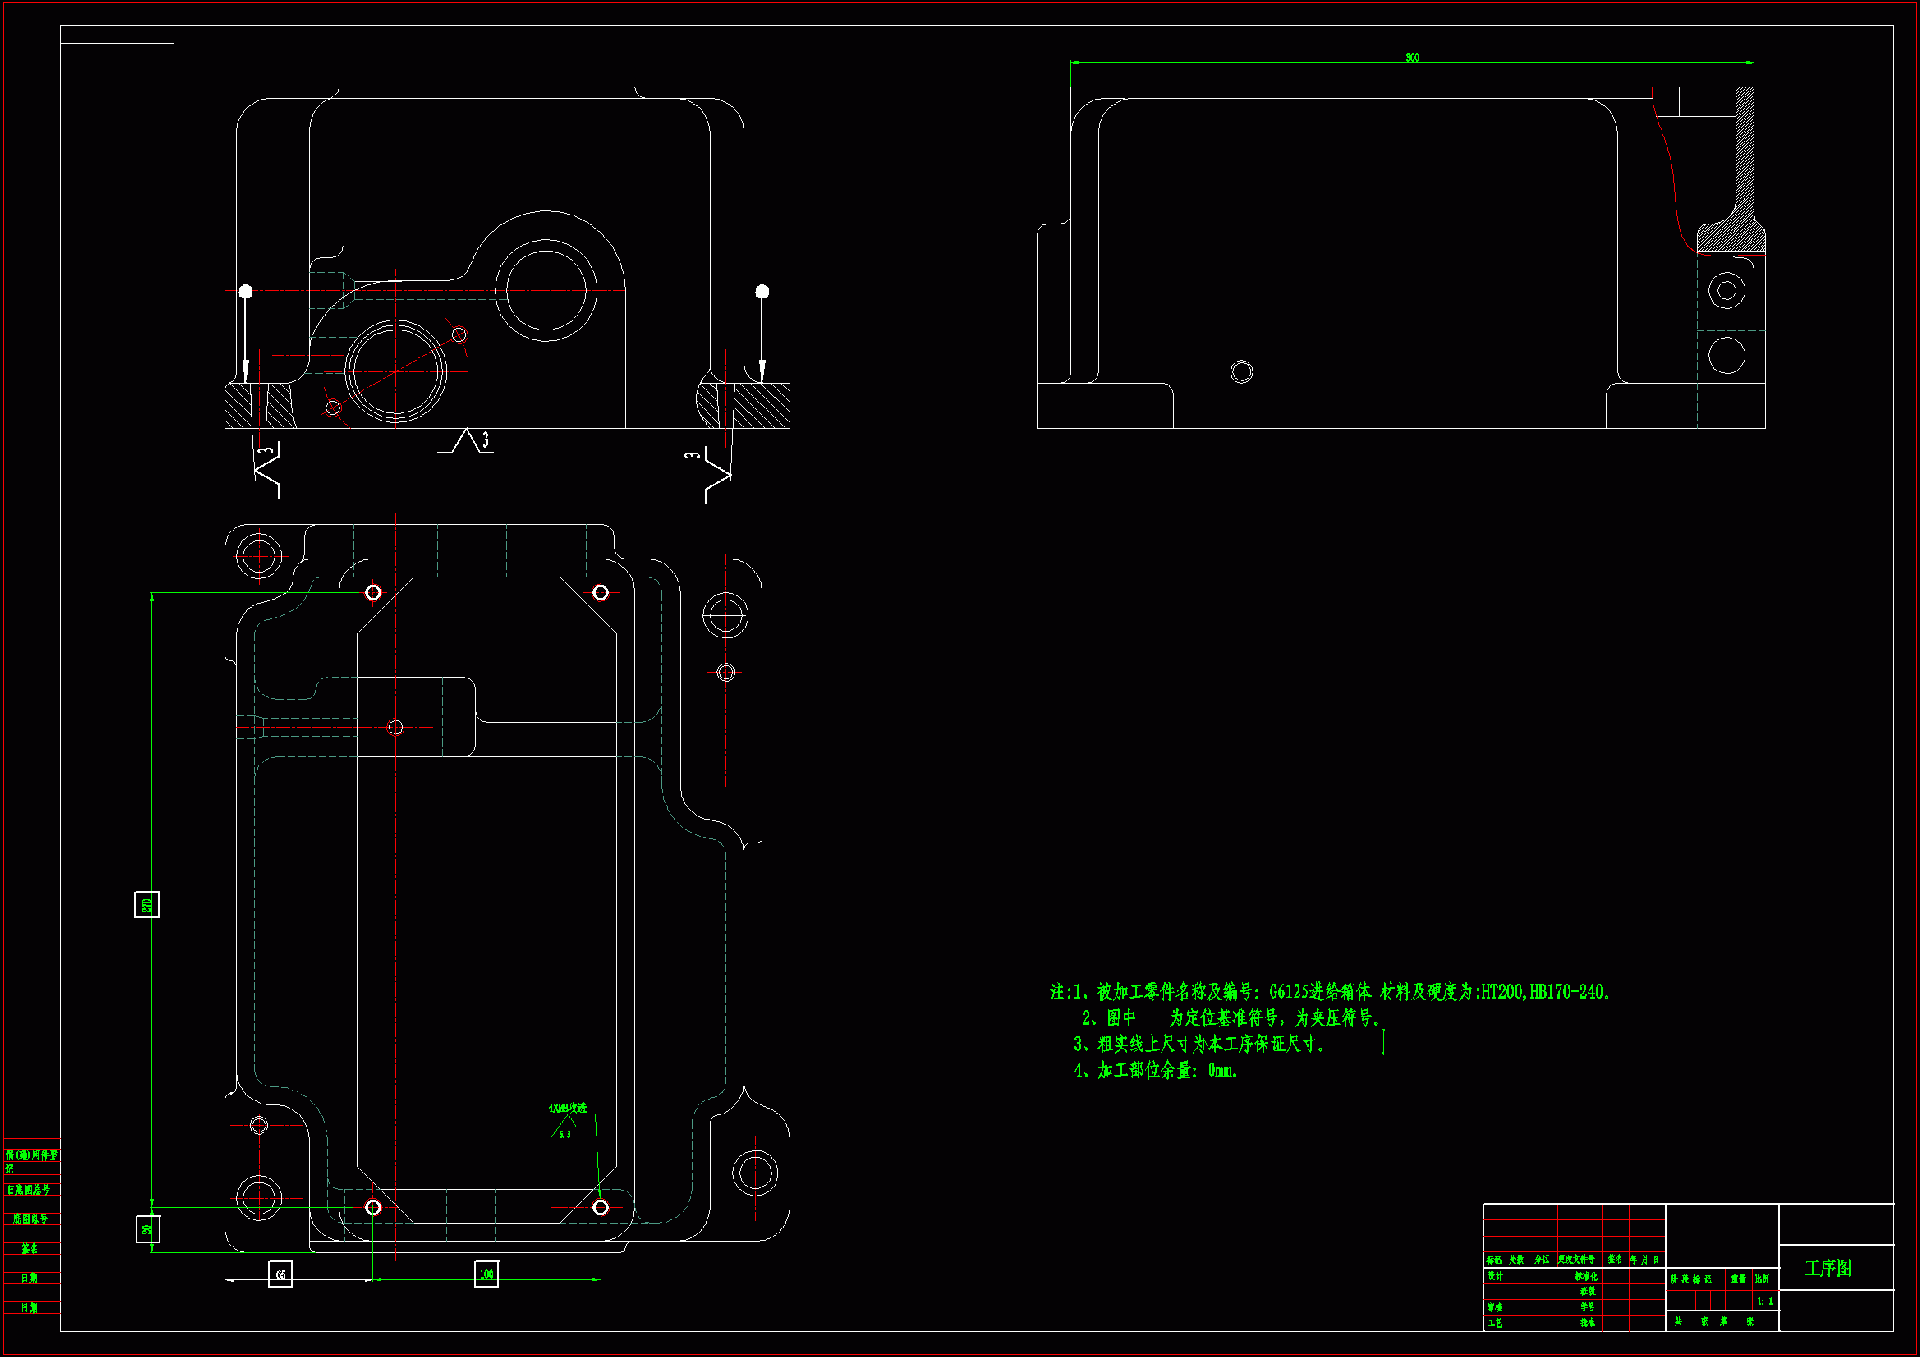Select the boxed vertical dimension on the tall green line
This screenshot has height=1357, width=1920.
click(147, 905)
